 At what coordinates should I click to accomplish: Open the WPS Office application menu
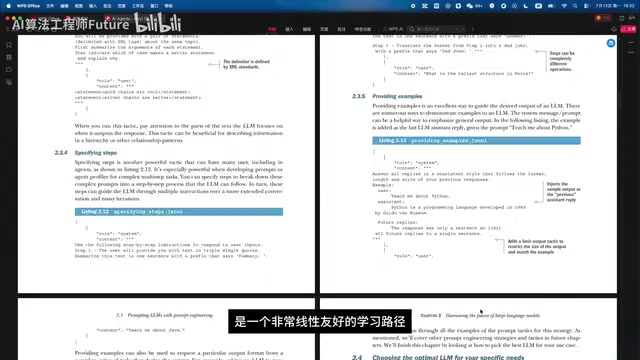point(28,6)
